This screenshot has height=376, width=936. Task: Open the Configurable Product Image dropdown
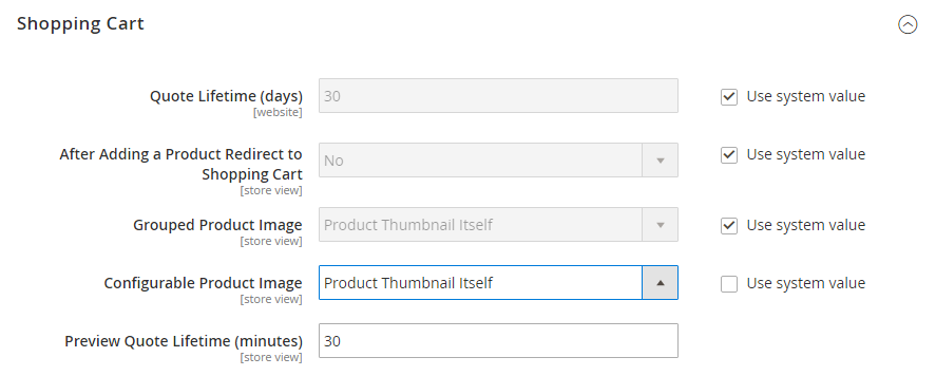click(498, 282)
